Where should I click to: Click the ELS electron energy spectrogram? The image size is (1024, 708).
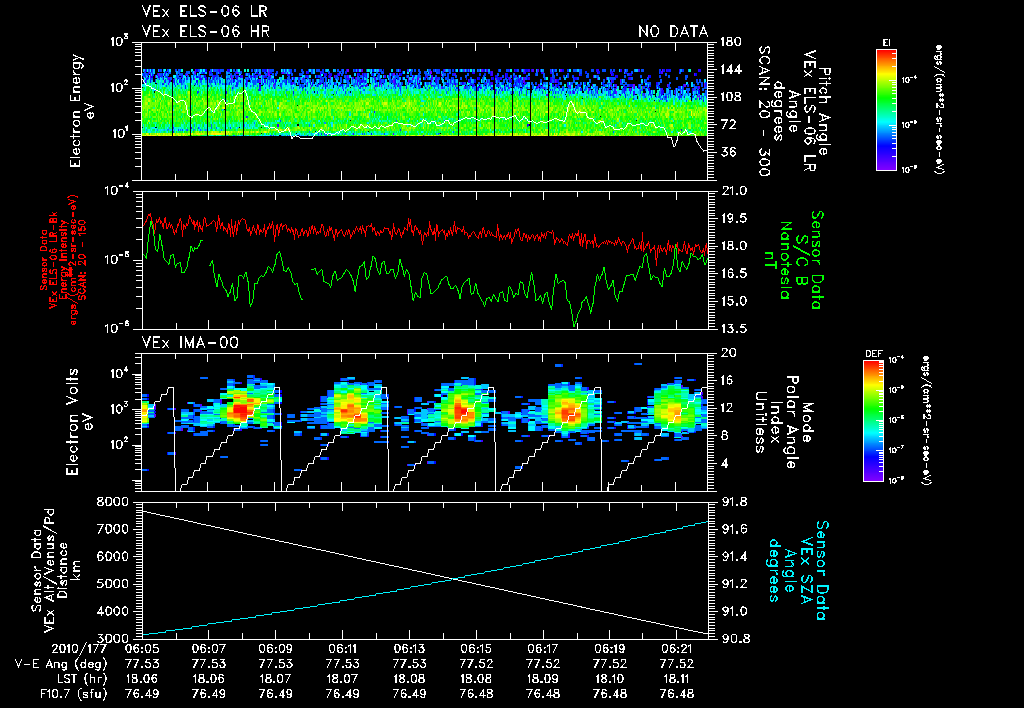pyautogui.click(x=425, y=105)
